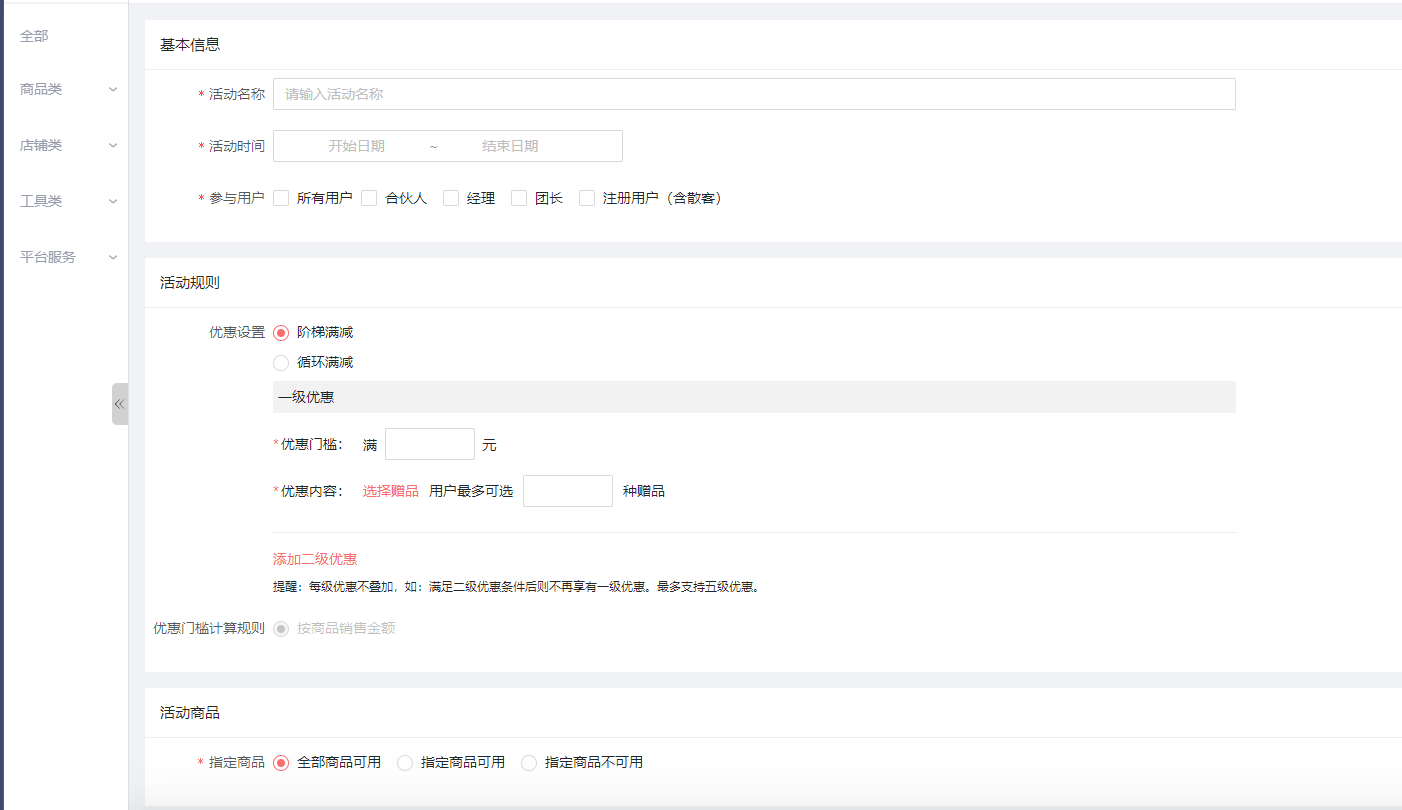Click the 选择赠品 link
The height and width of the screenshot is (810, 1402).
[x=390, y=491]
